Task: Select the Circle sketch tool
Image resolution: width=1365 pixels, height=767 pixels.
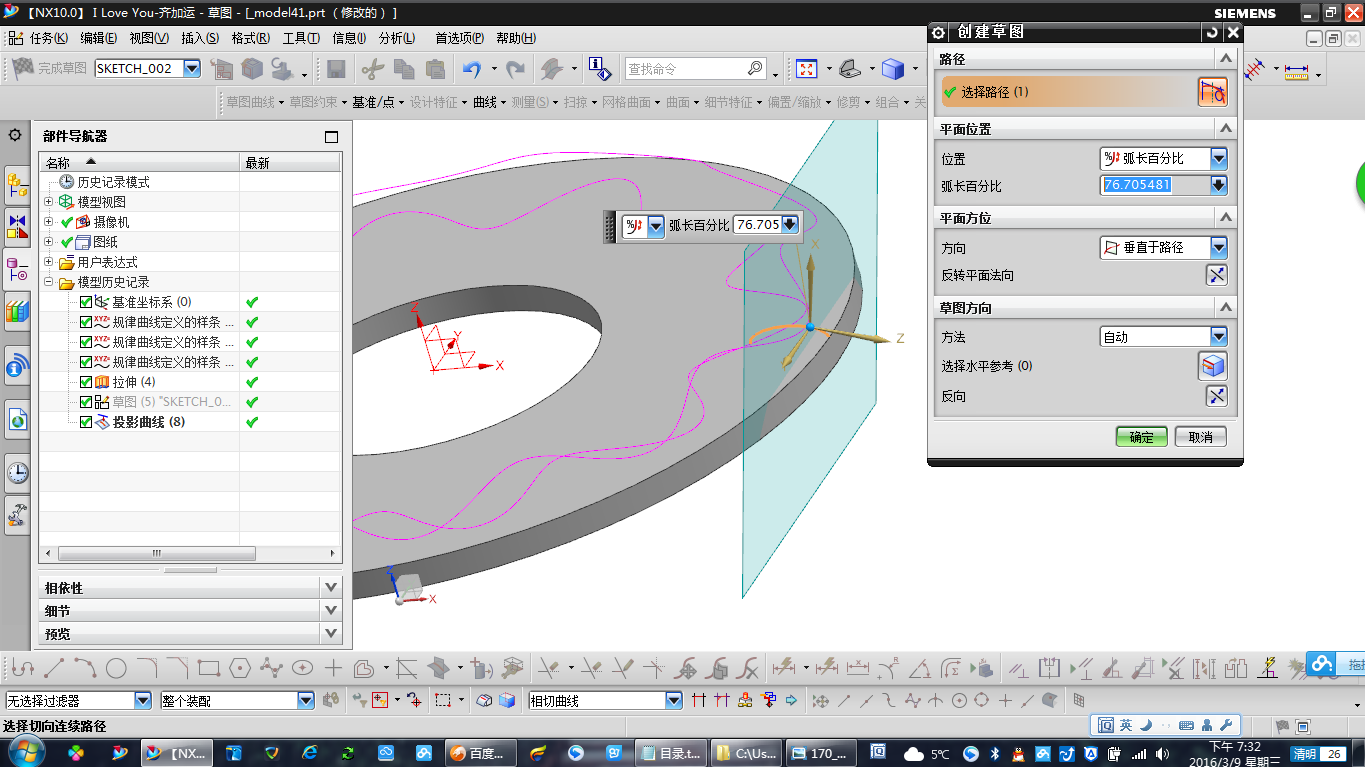Action: [116, 668]
